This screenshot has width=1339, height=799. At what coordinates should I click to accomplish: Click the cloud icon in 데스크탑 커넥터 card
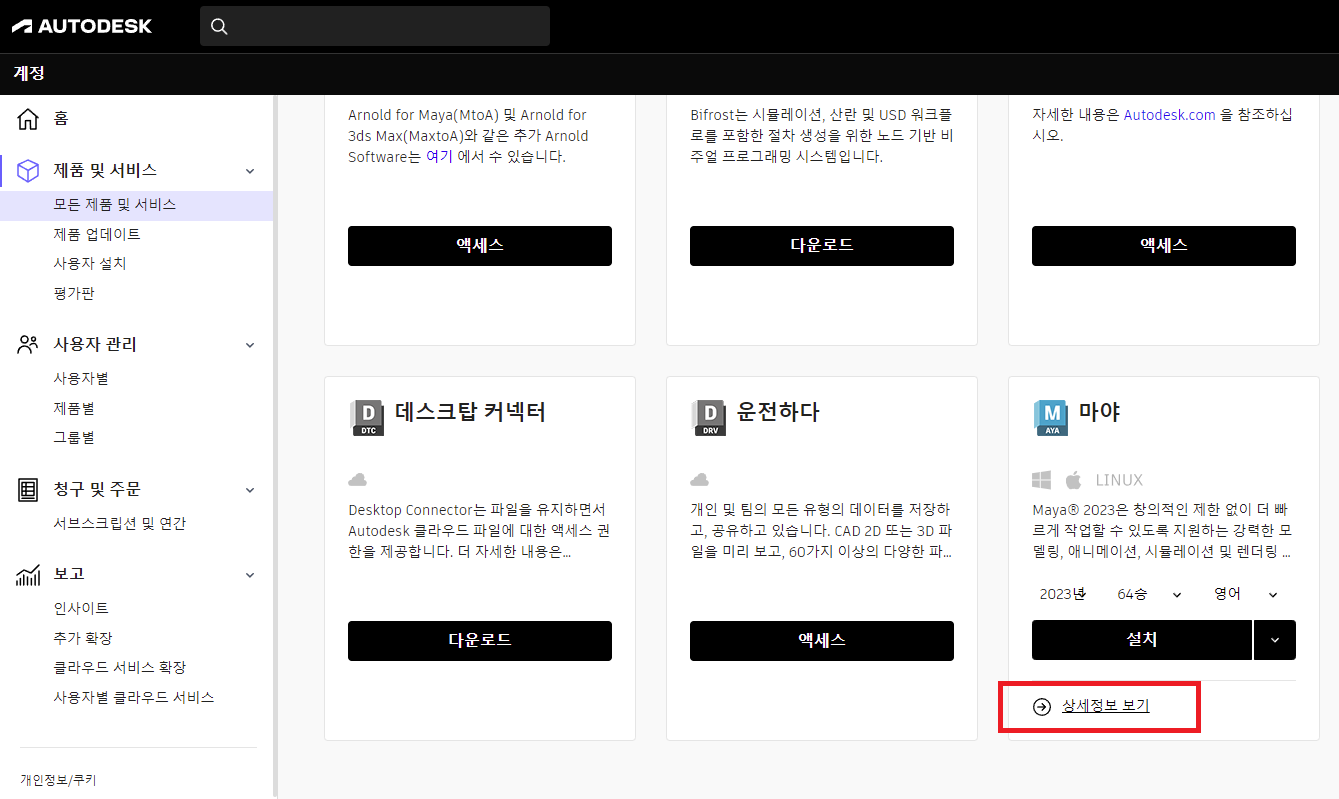coord(357,479)
